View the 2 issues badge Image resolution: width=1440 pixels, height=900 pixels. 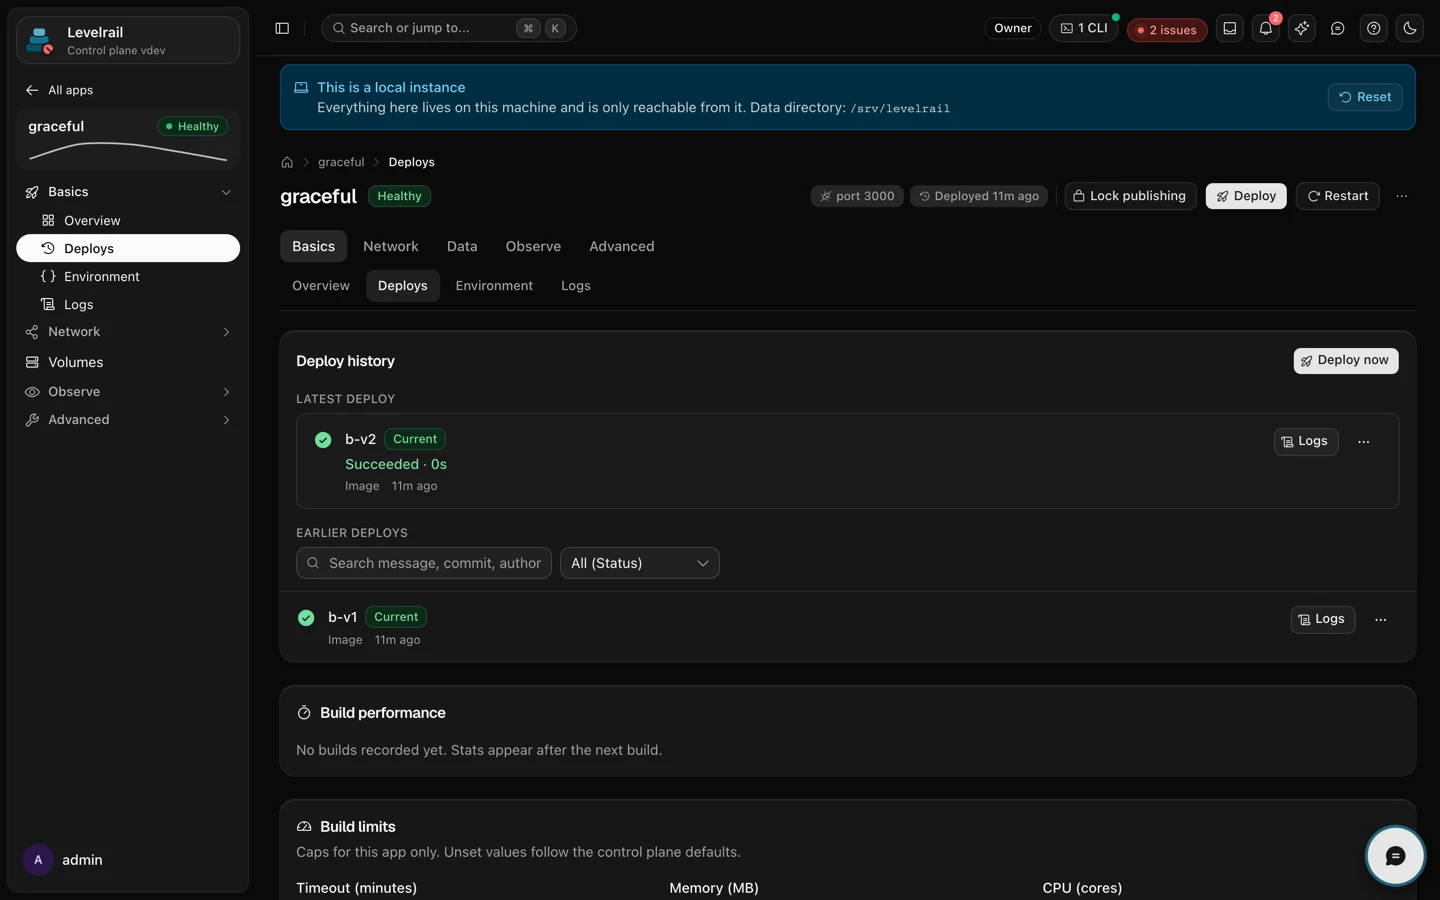point(1167,30)
